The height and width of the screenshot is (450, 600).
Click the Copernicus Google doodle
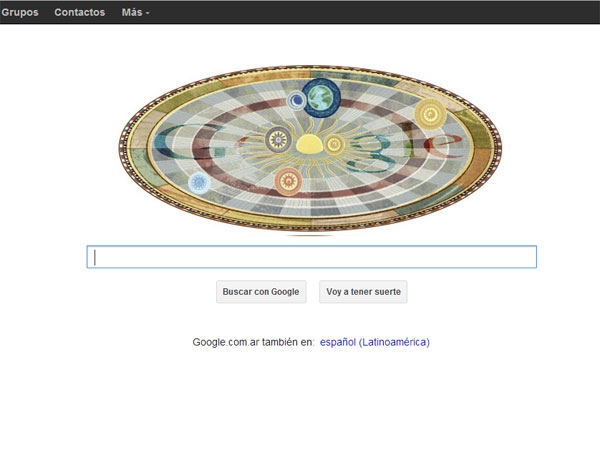click(310, 148)
